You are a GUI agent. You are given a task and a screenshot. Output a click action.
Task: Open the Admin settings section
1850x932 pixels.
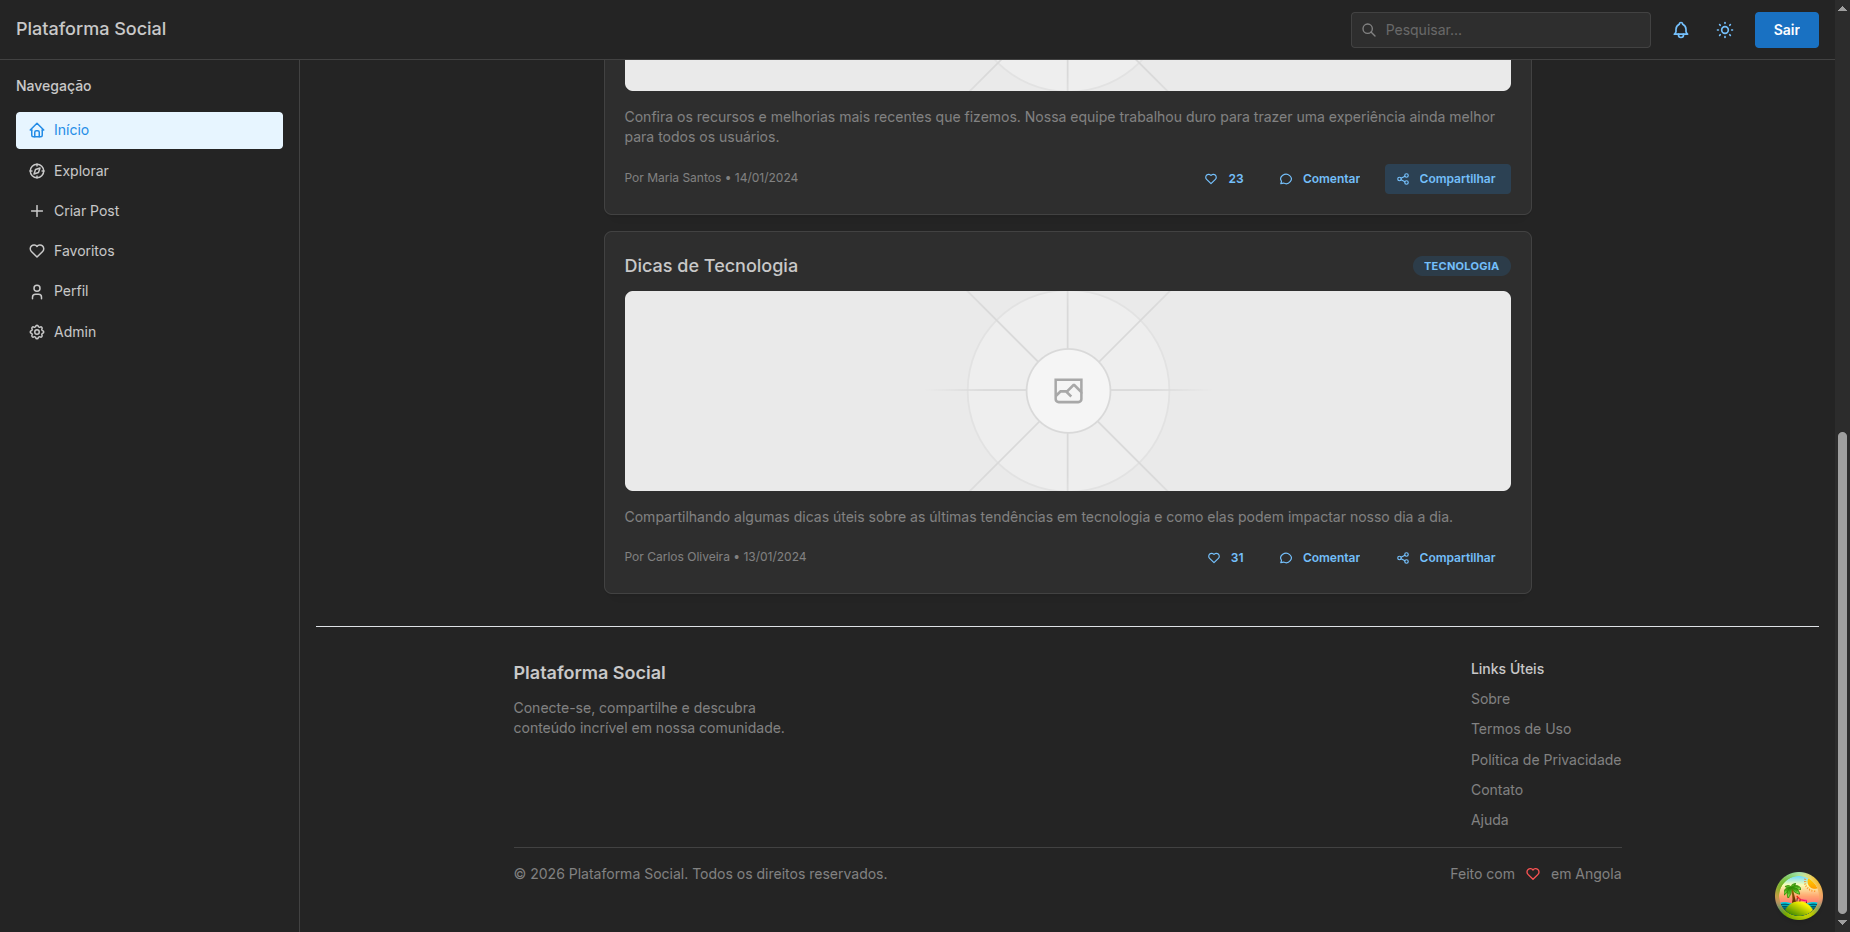(75, 332)
